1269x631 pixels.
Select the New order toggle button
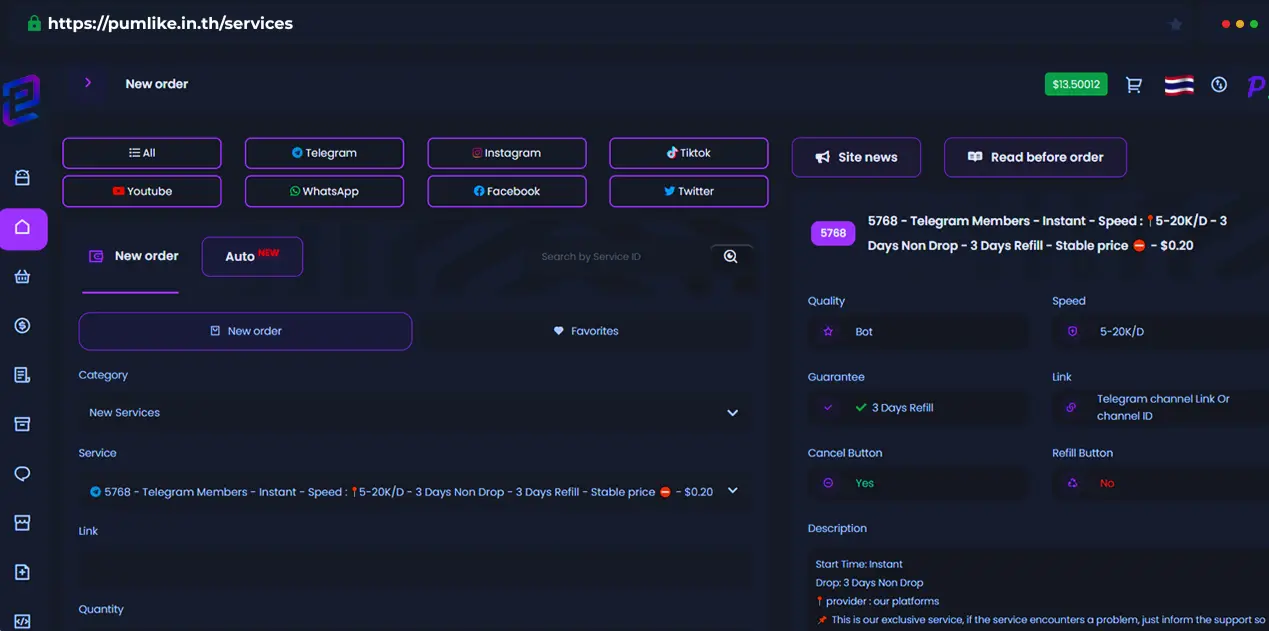click(245, 331)
